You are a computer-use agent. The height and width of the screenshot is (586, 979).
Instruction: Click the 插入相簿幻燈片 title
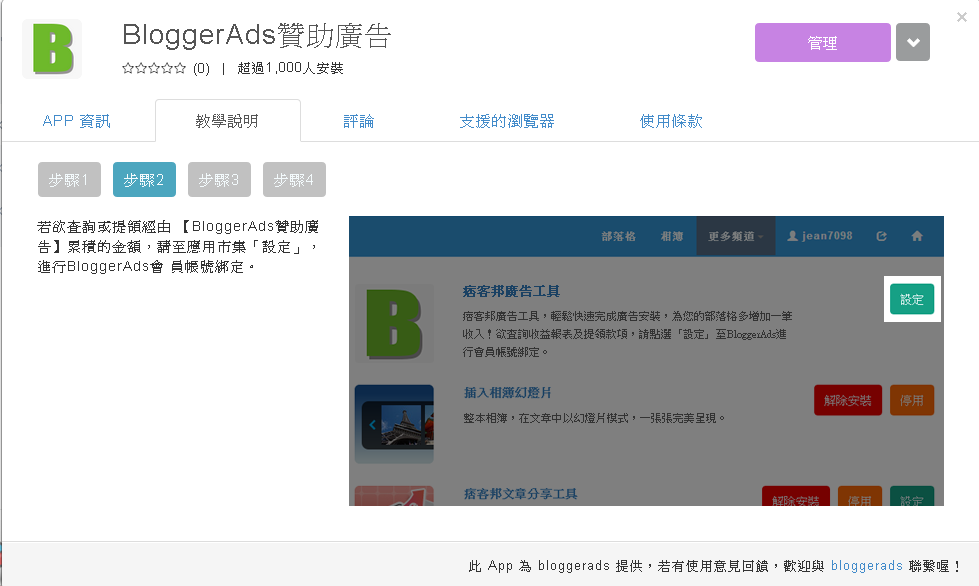pos(508,393)
